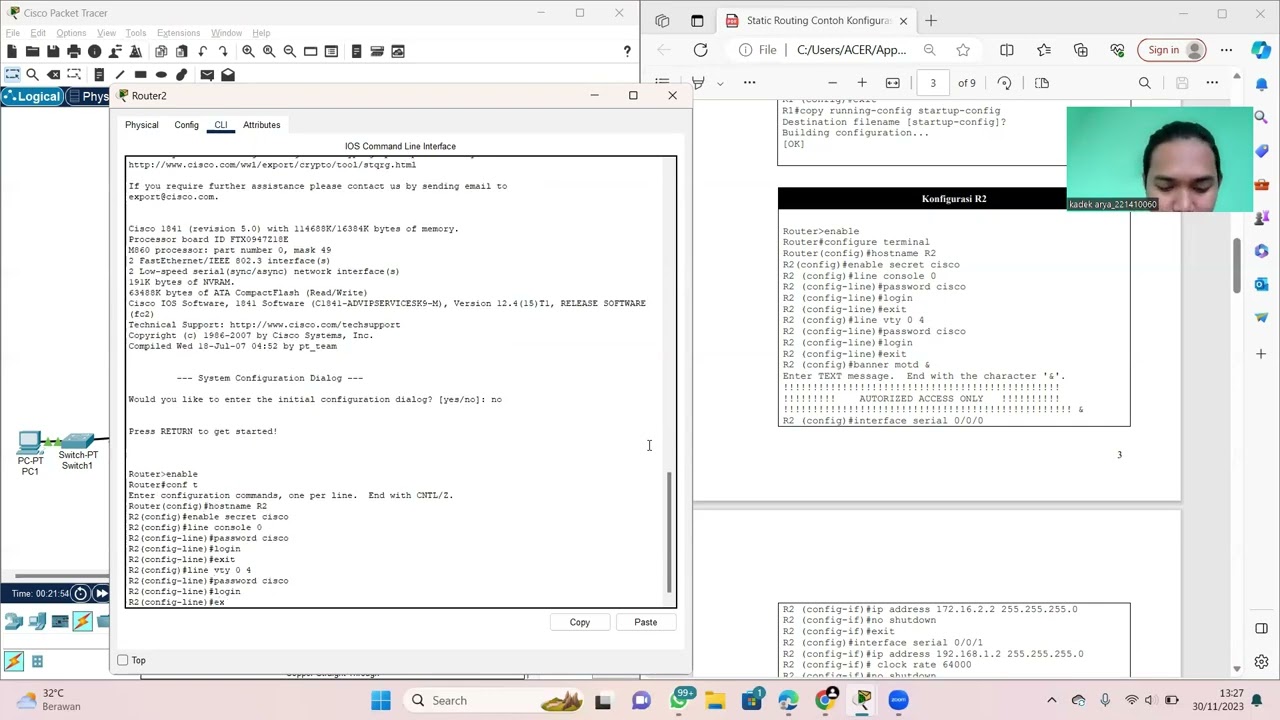The image size is (1280, 720).
Task: Zoom in the Packet Tracer workspace
Action: [248, 51]
